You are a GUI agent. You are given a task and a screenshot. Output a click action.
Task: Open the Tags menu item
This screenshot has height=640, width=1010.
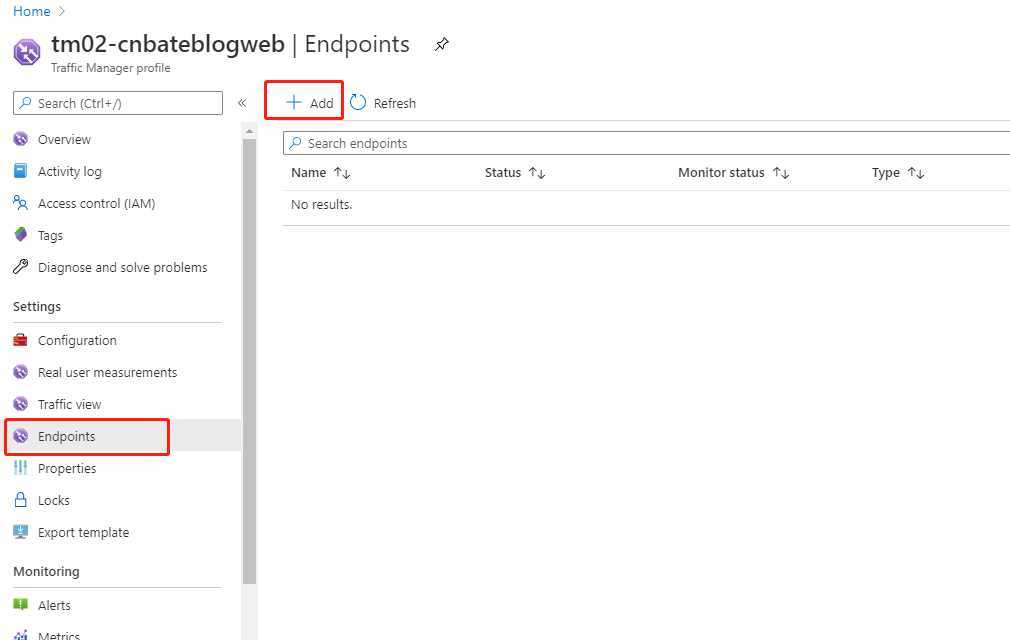[50, 236]
